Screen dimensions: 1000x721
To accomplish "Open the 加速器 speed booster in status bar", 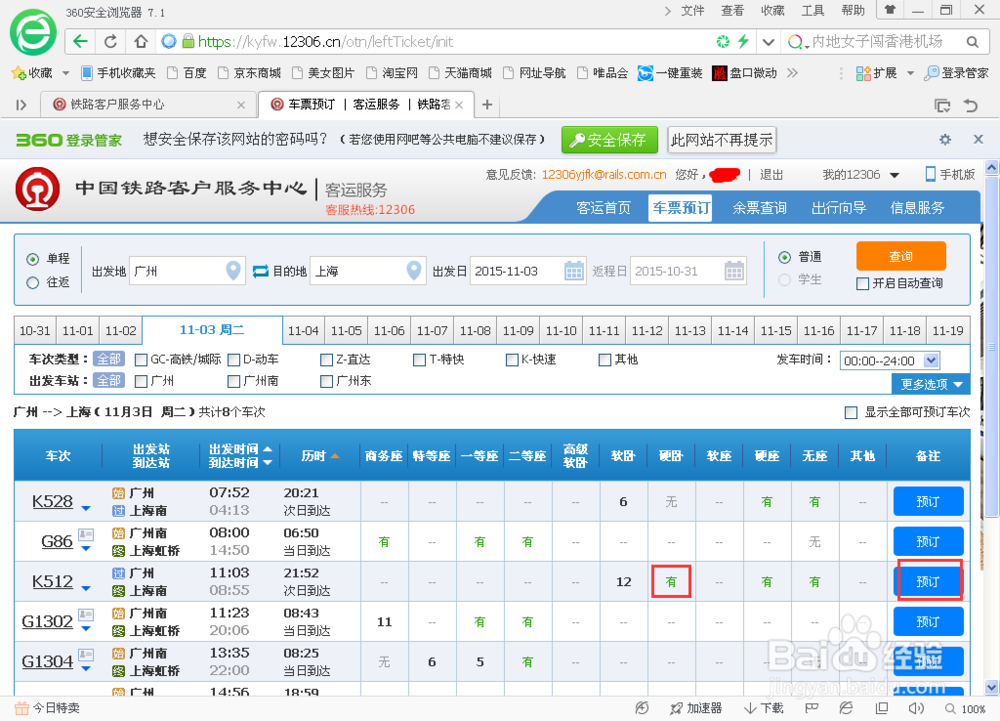I will coord(697,709).
